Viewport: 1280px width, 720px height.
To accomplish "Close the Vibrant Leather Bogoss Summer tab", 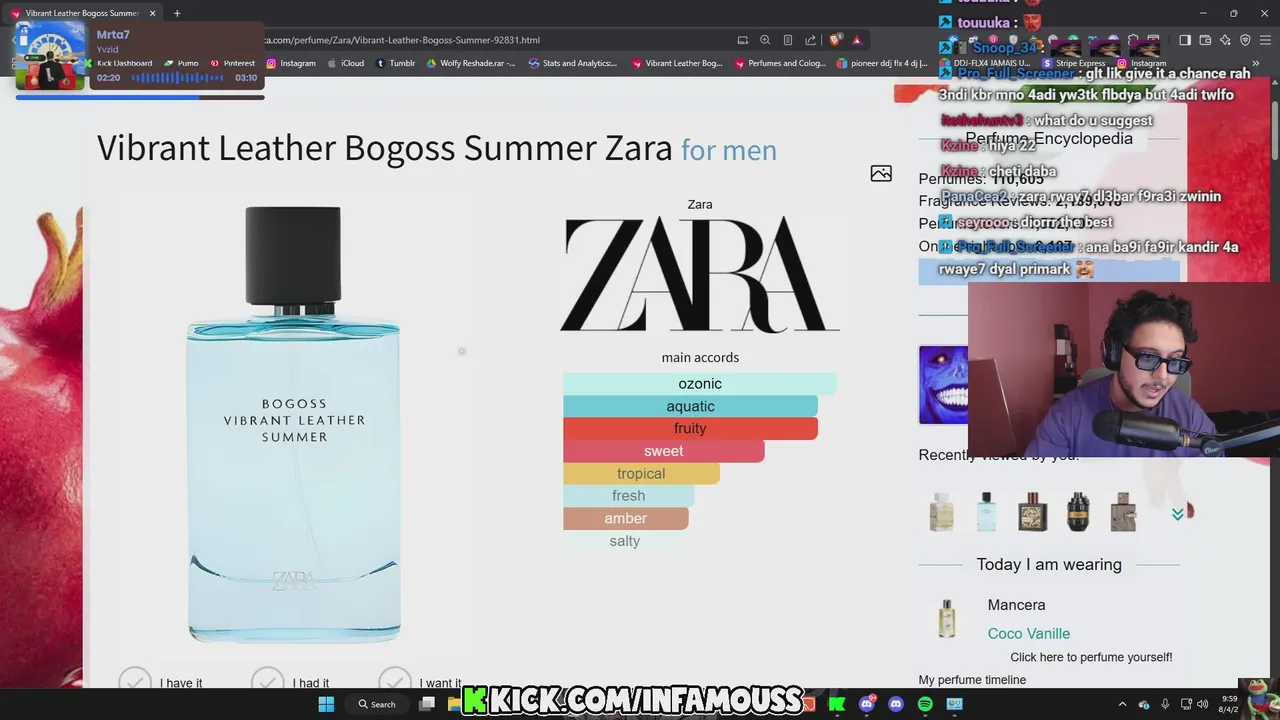I will [152, 13].
